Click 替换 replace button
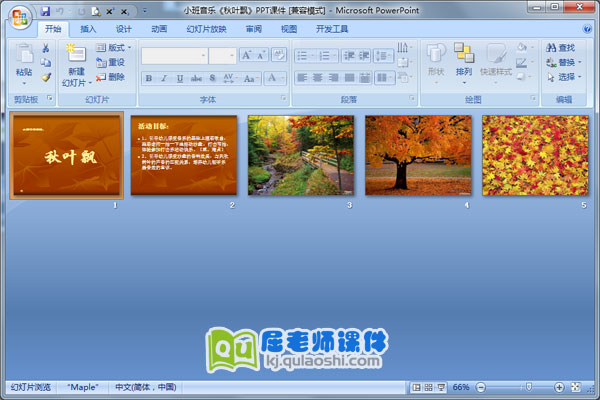This screenshot has height=400, width=600. pos(563,62)
